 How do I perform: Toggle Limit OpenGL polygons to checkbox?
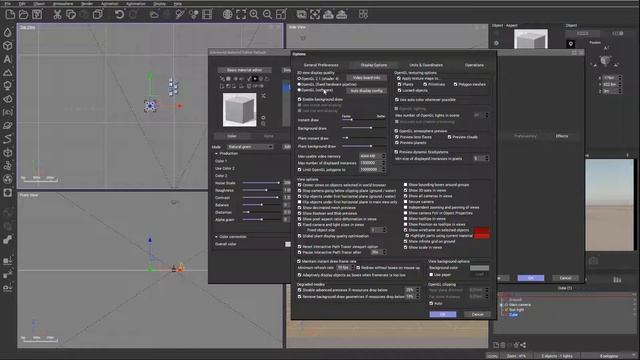click(300, 169)
